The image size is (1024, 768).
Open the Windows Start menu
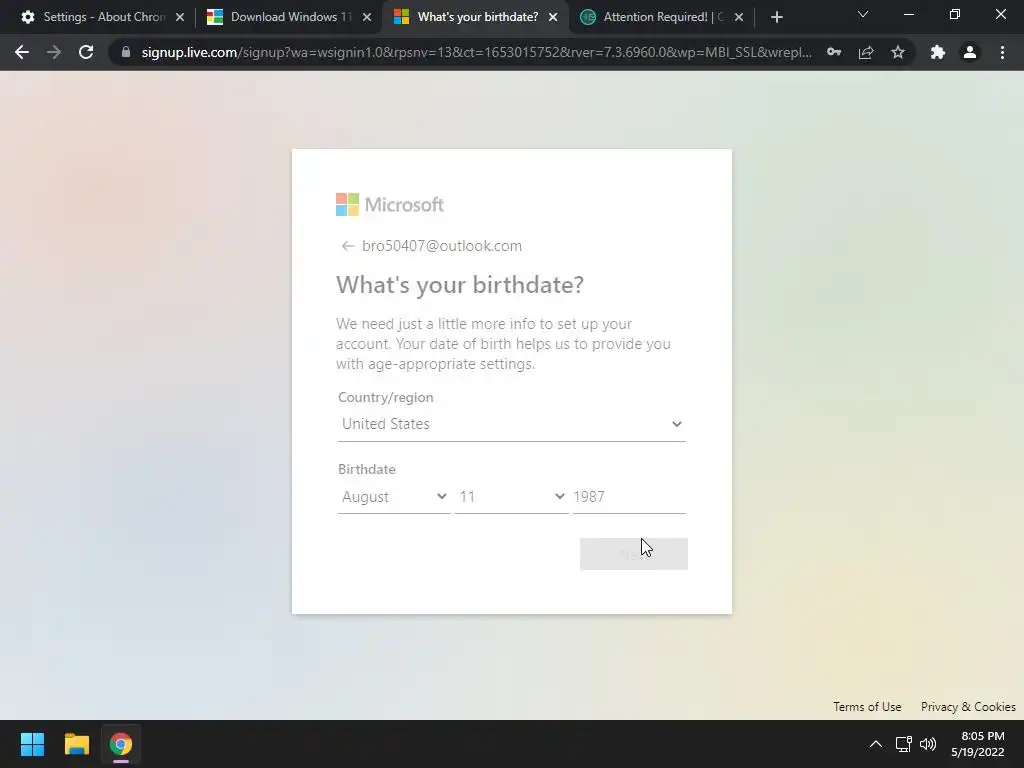(x=32, y=744)
